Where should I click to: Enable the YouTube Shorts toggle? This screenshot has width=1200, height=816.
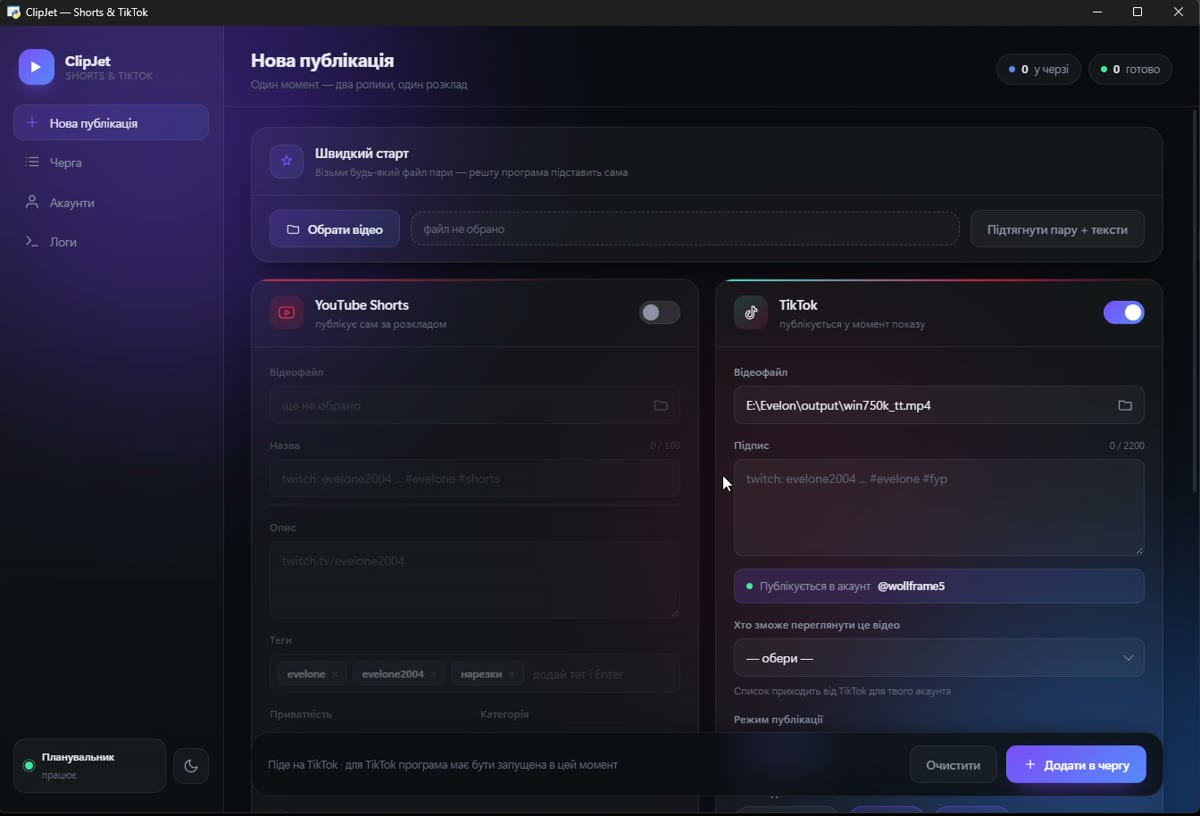click(x=660, y=313)
